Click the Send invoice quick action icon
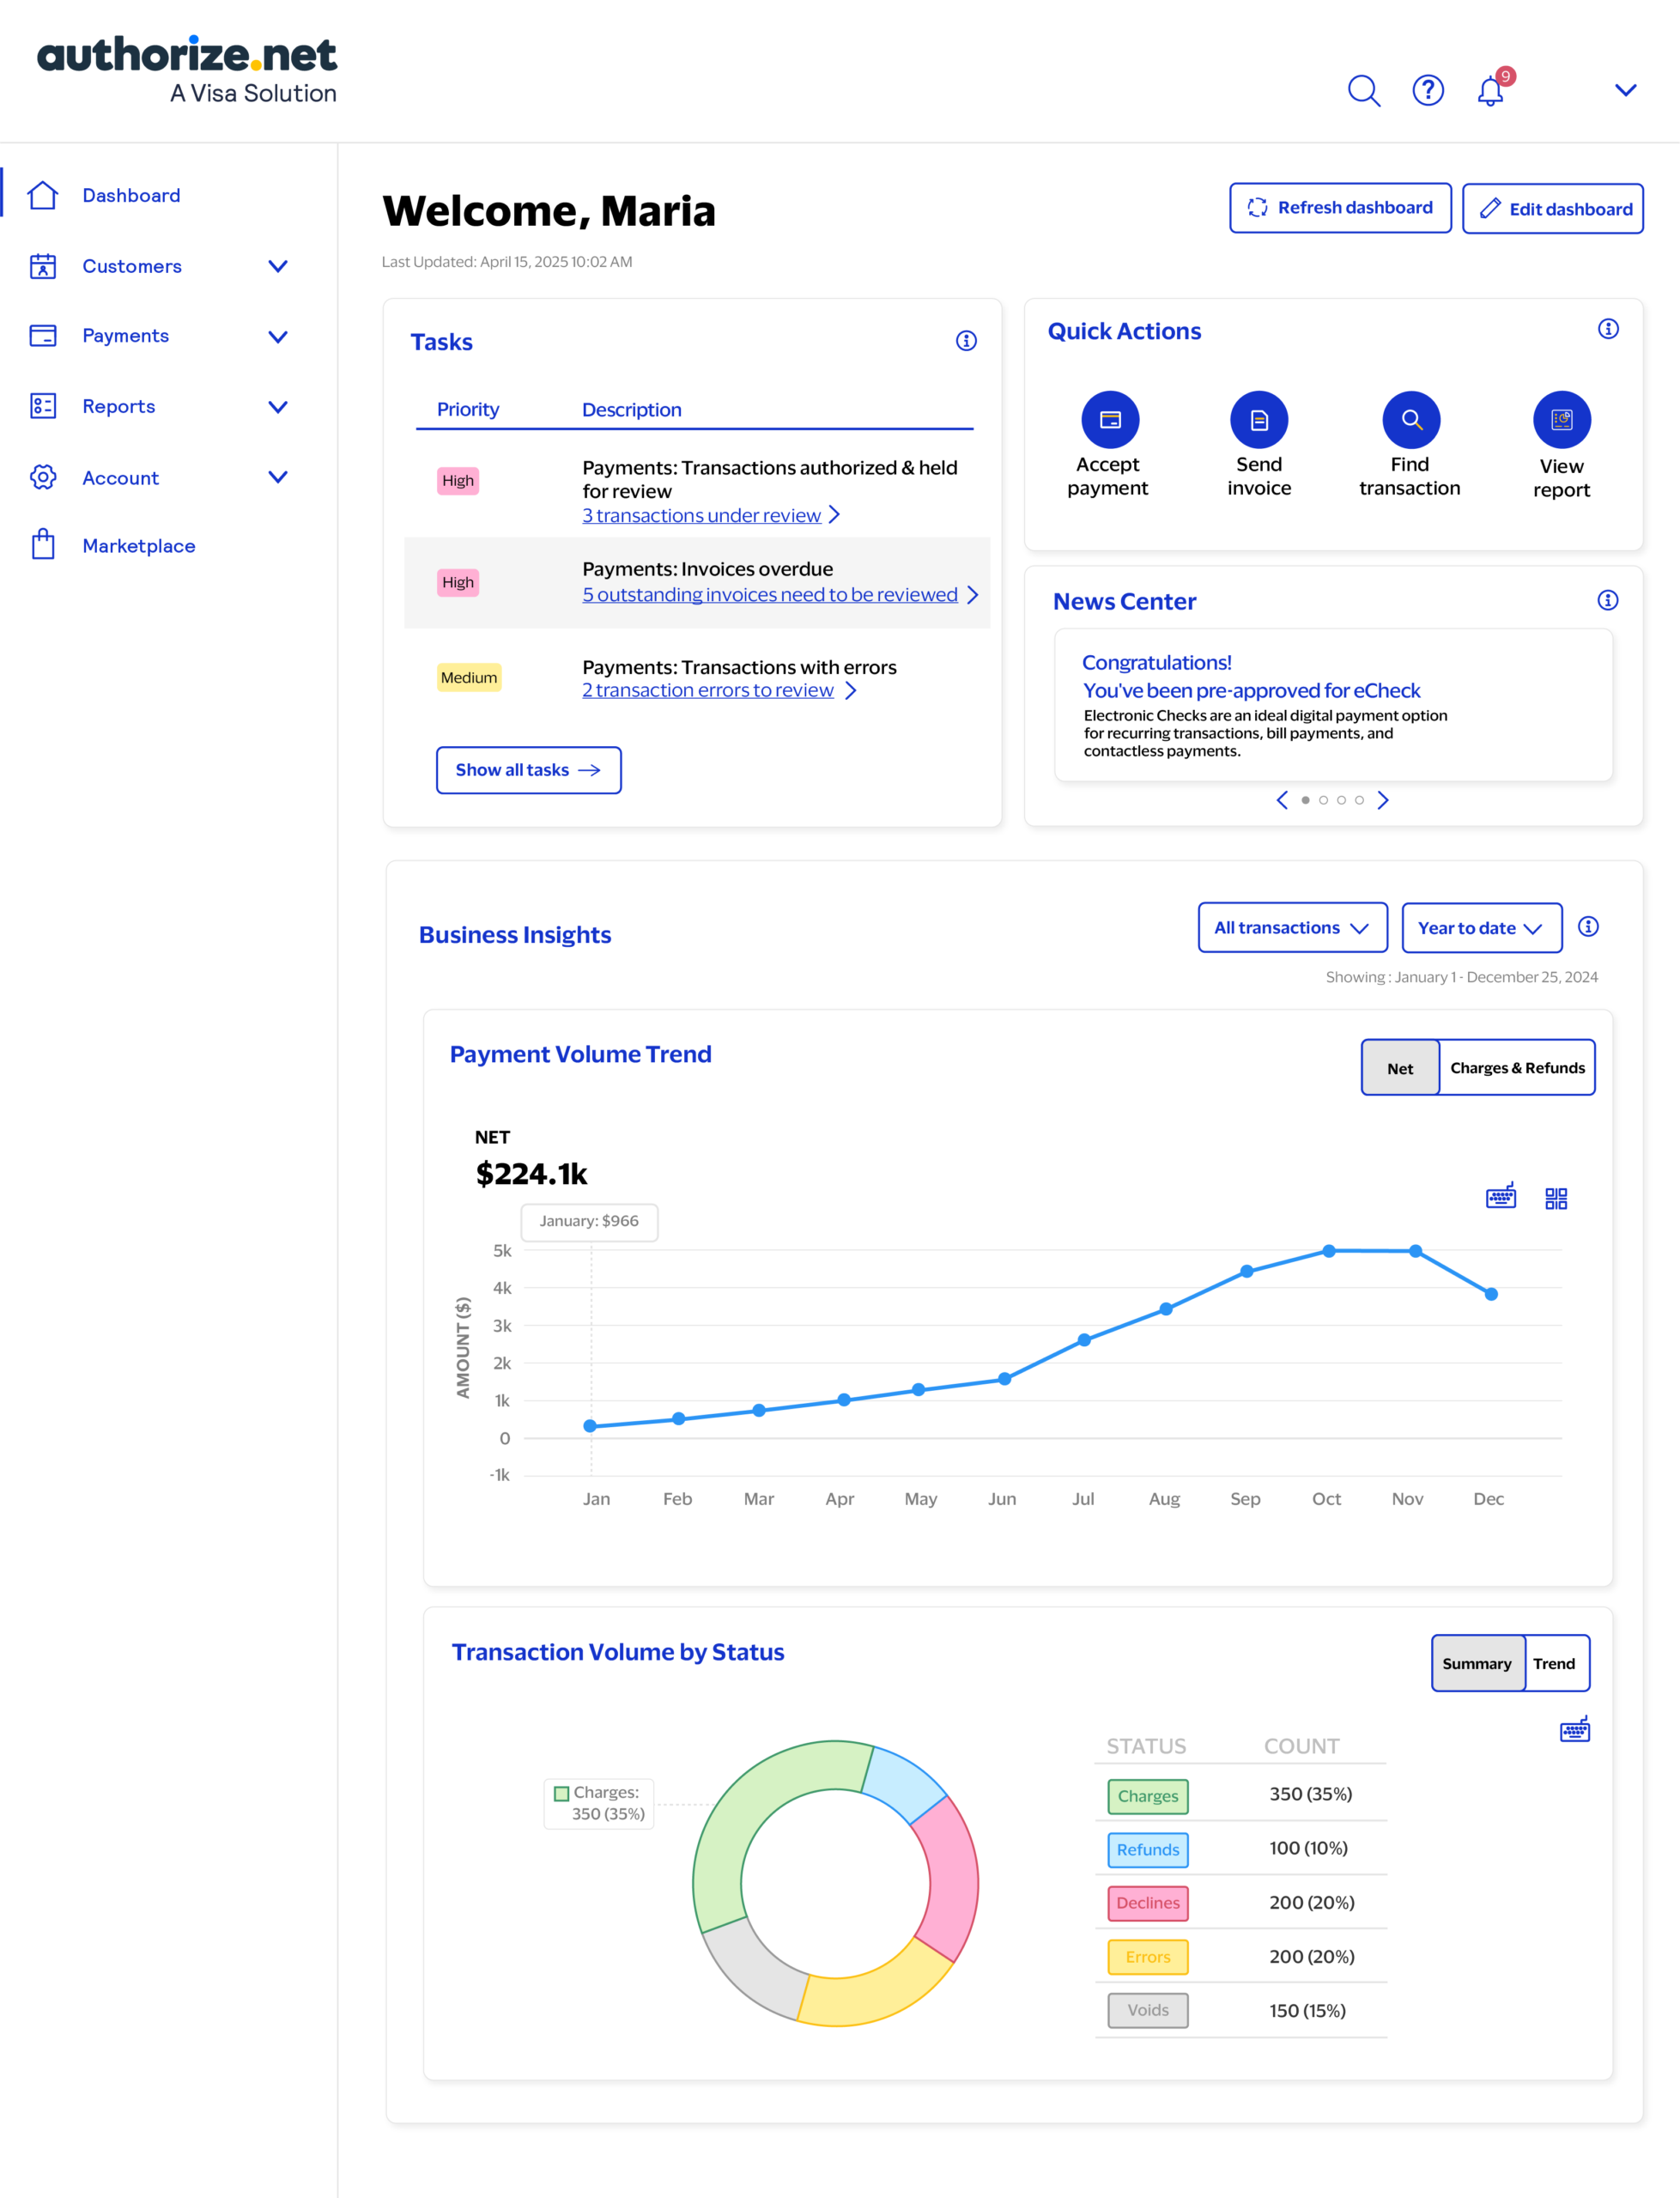Screen dimensions: 1680x2198 (1259, 419)
